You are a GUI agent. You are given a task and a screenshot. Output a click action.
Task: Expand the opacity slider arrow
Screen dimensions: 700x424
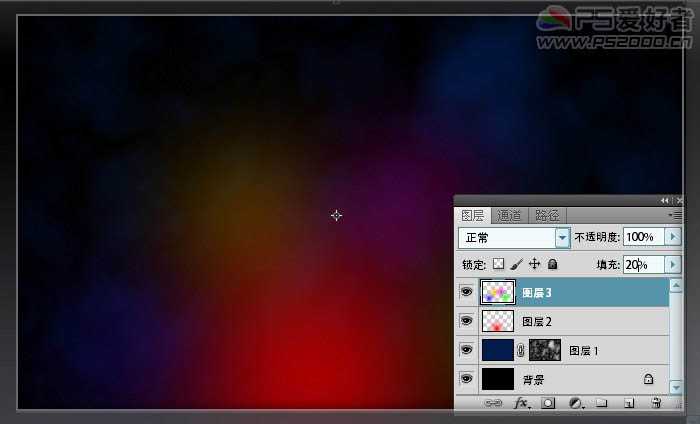click(x=673, y=238)
